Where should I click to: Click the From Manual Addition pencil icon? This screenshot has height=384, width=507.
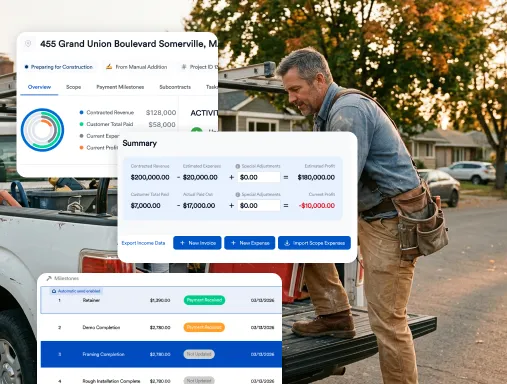coord(109,67)
